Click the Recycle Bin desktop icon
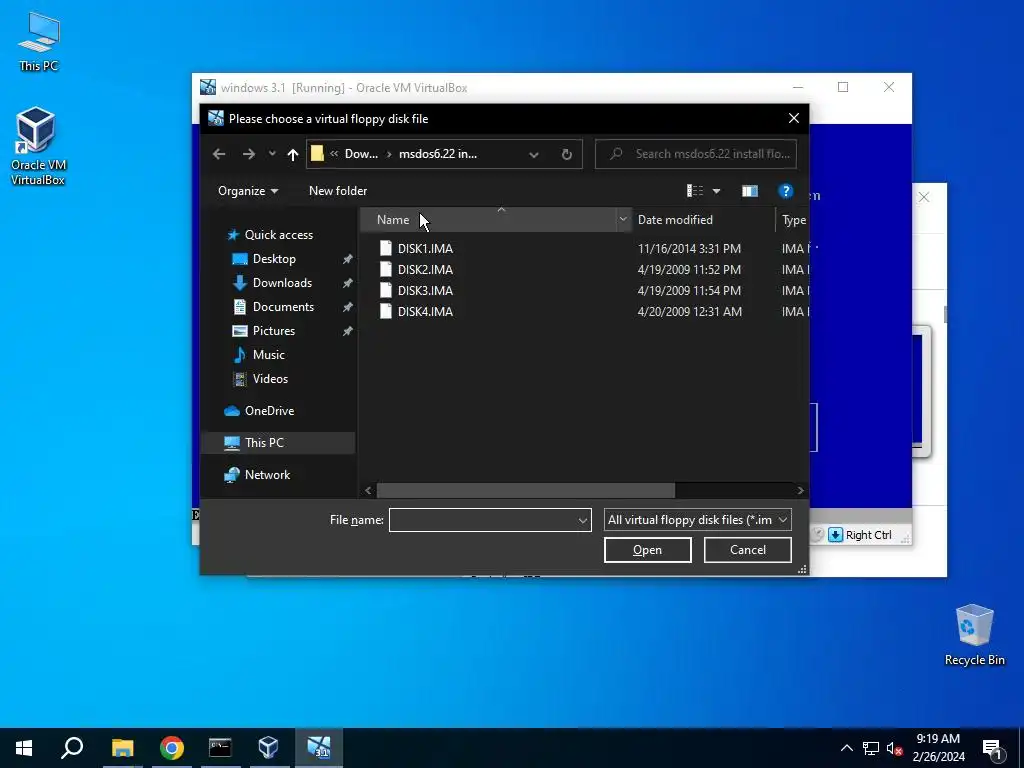This screenshot has width=1024, height=768. tap(974, 635)
